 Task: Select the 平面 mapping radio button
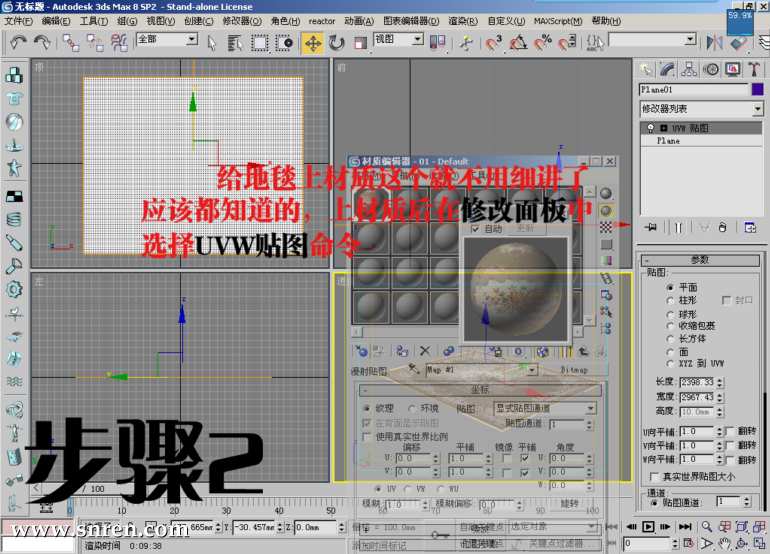[670, 287]
